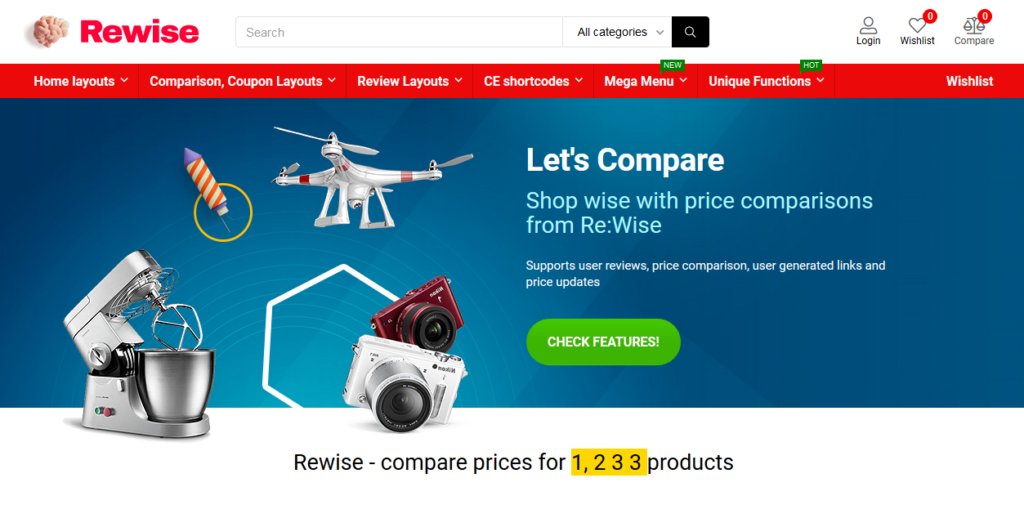This screenshot has height=505, width=1024.
Task: Open the Mega Menu item
Action: click(x=645, y=81)
